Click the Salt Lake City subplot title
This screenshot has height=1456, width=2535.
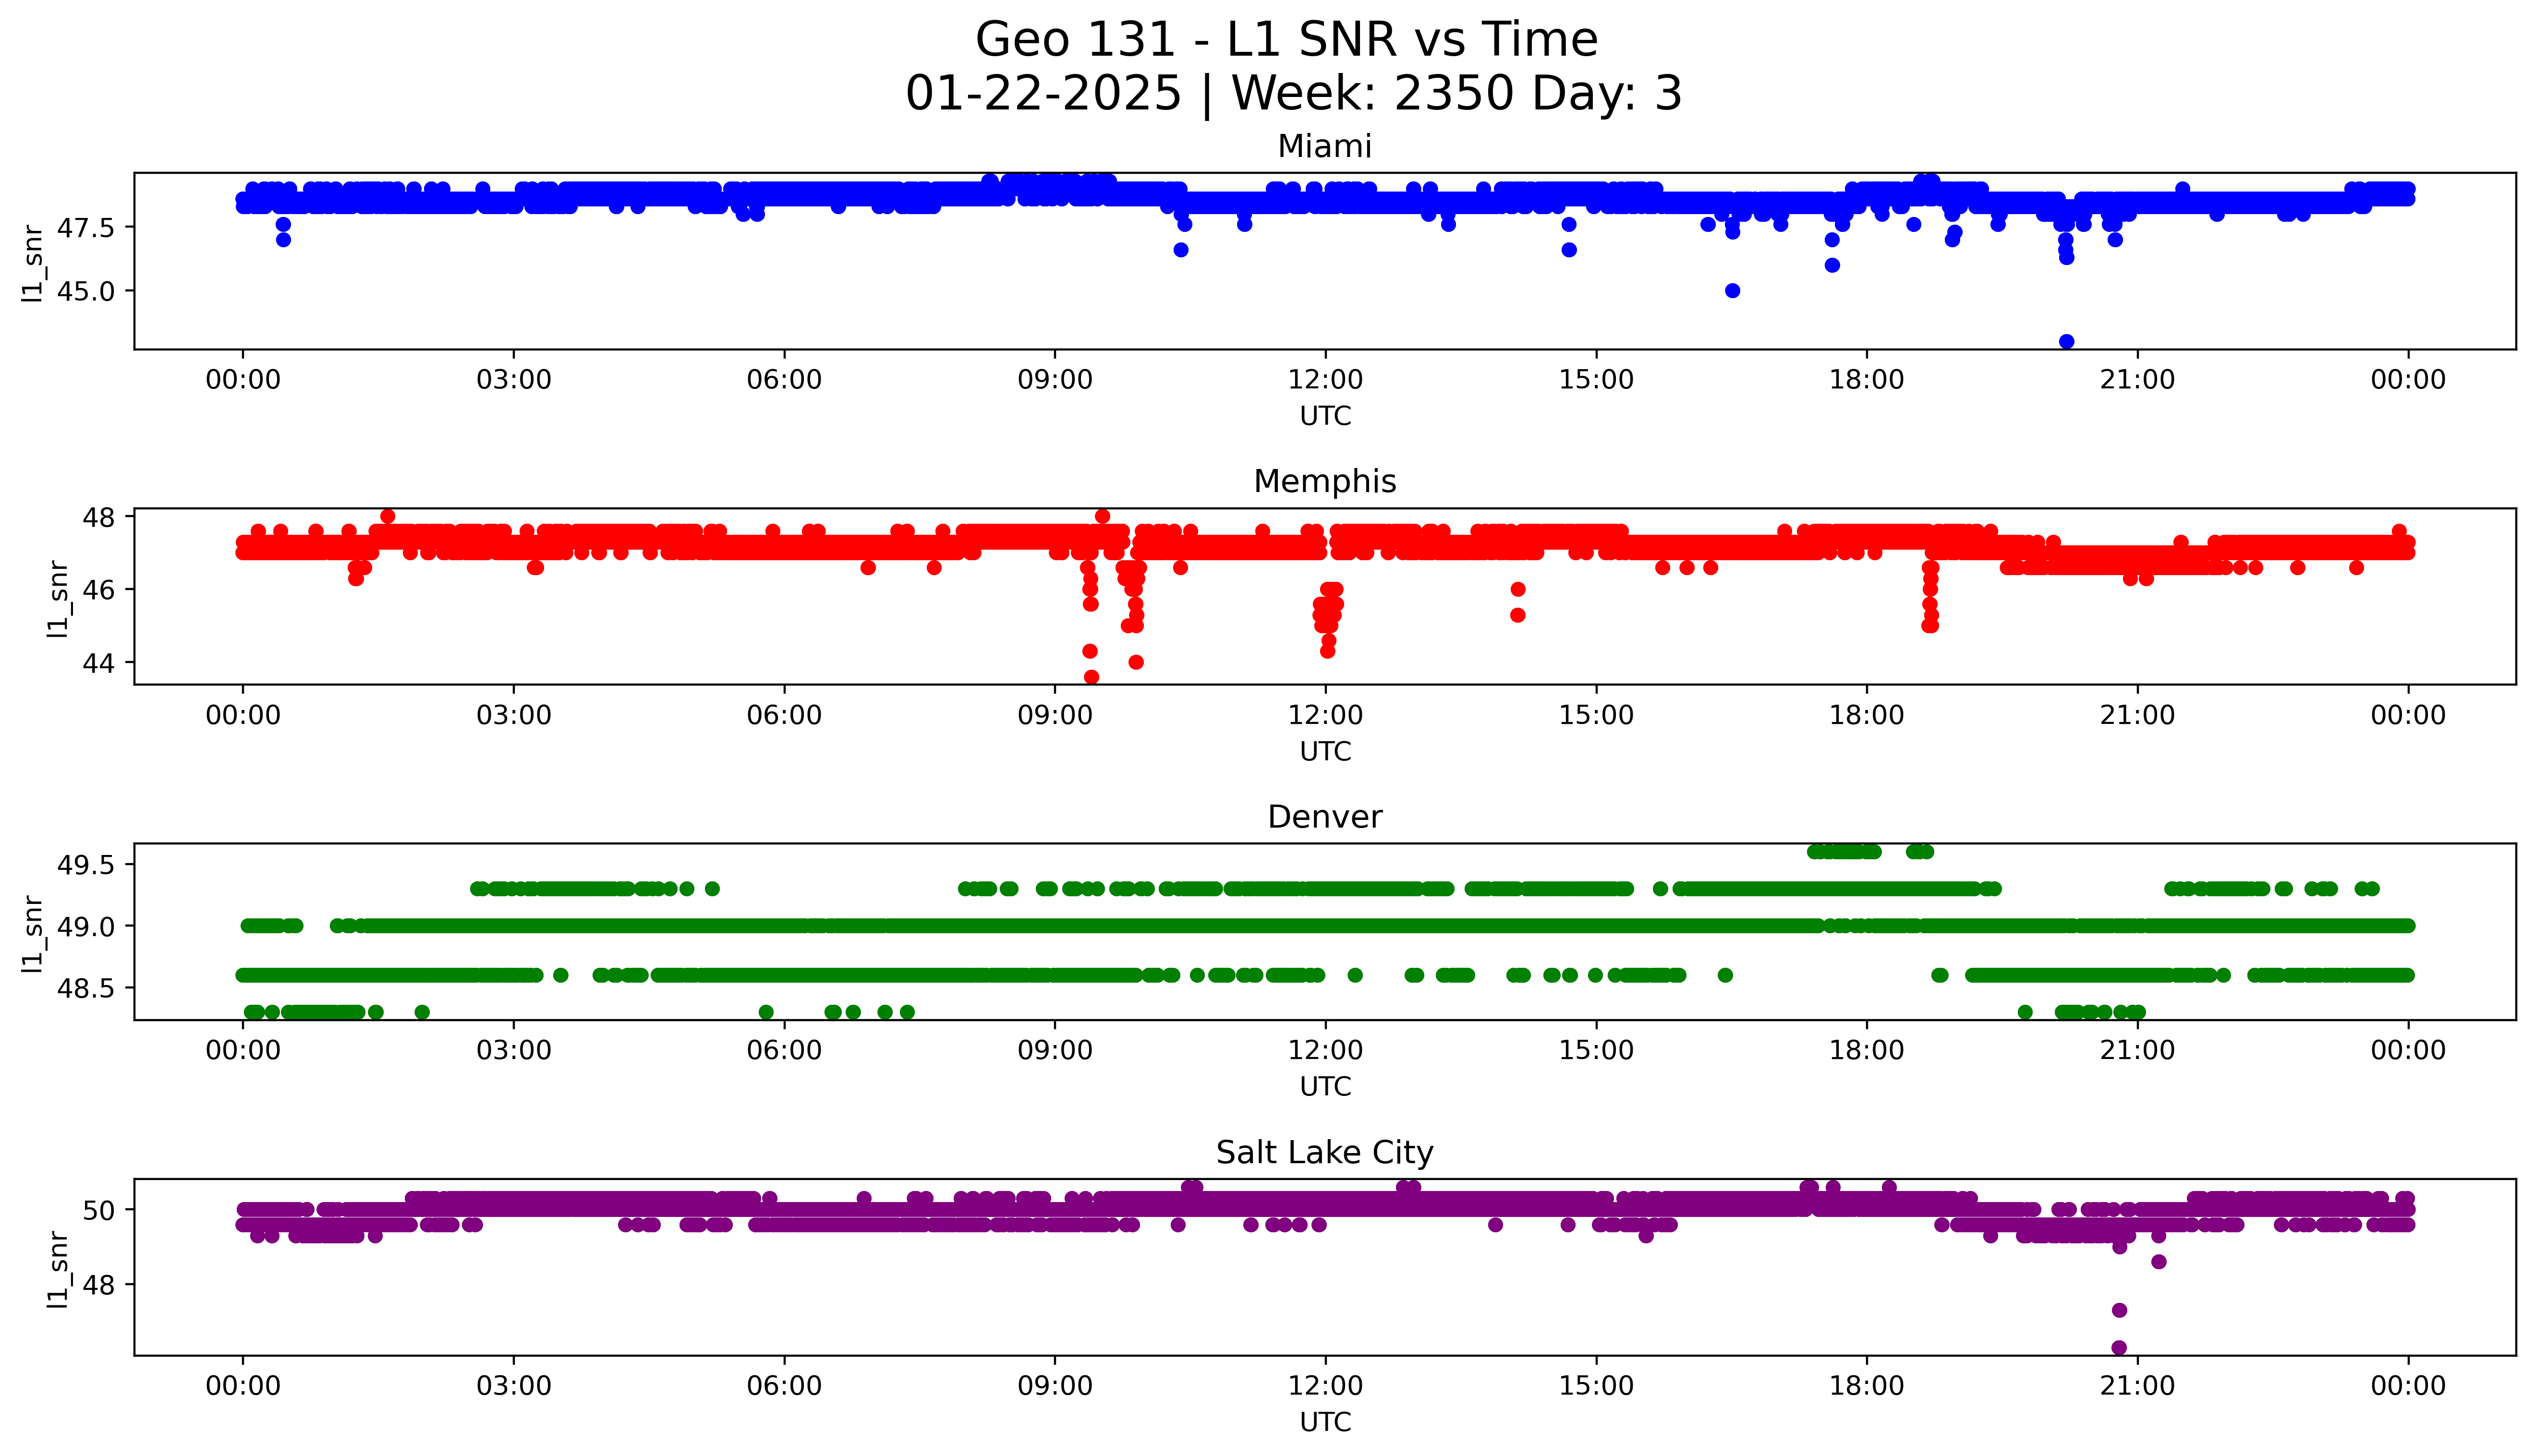coord(1324,1153)
